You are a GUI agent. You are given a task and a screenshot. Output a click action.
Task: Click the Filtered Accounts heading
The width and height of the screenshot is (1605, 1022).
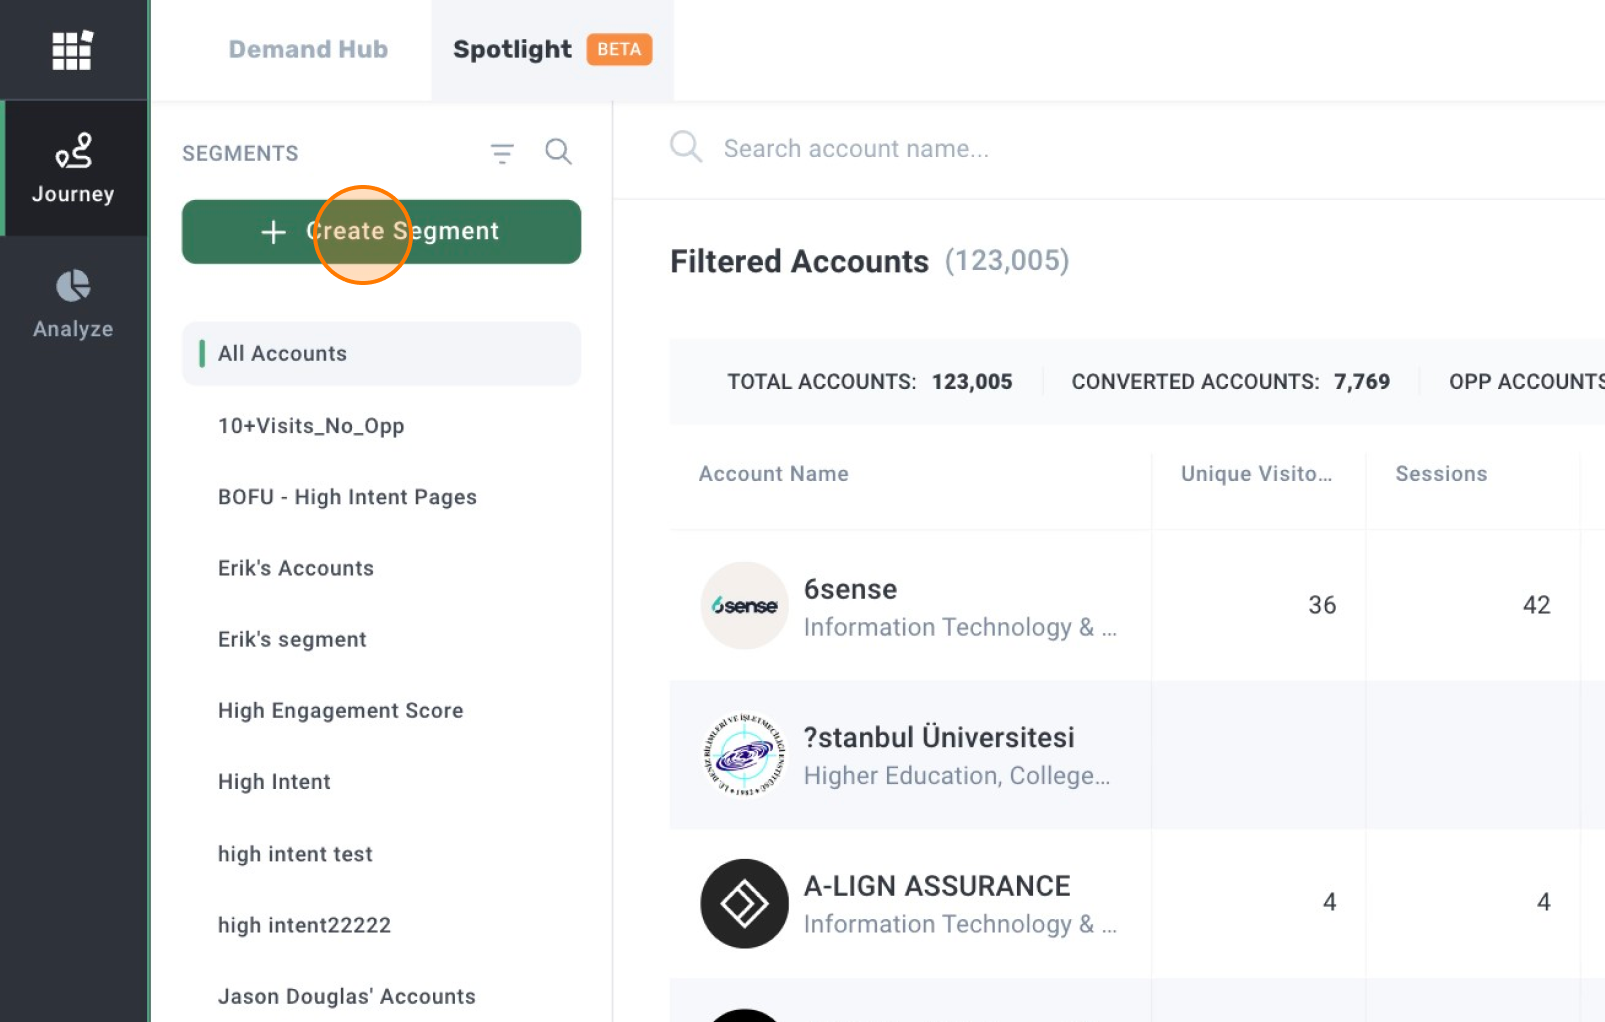[x=799, y=261]
